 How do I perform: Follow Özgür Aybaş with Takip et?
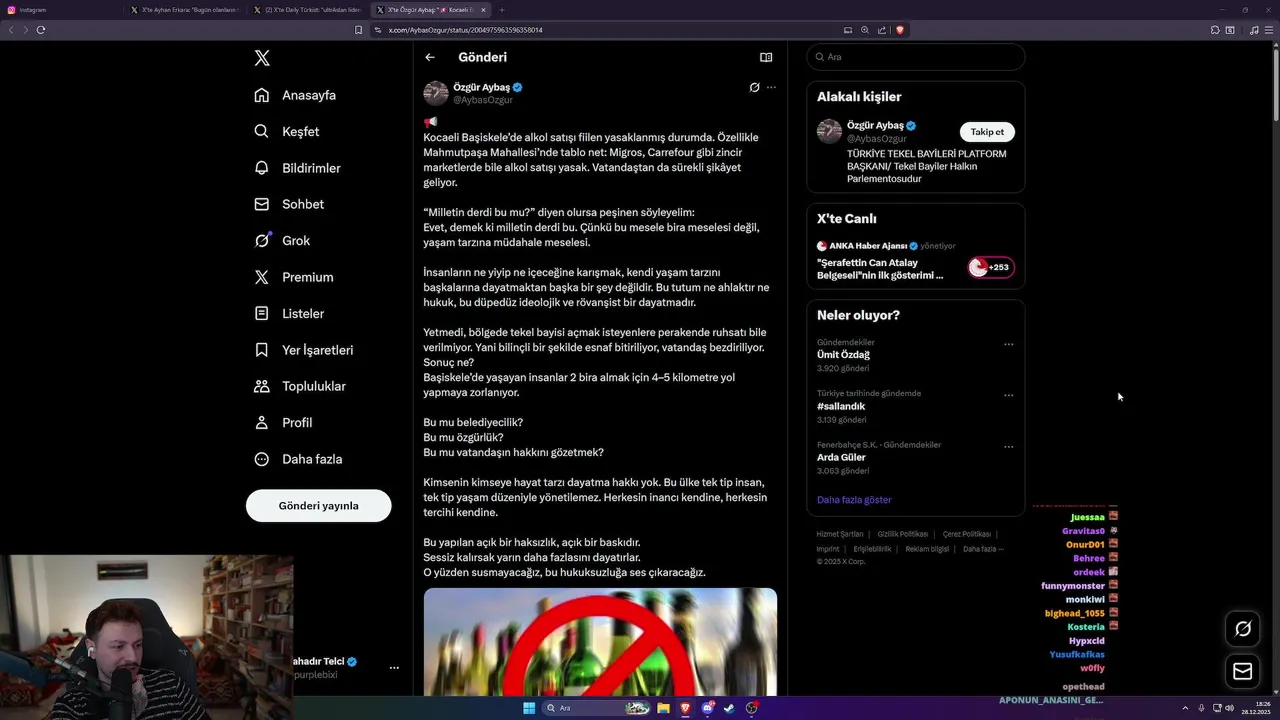tap(987, 132)
